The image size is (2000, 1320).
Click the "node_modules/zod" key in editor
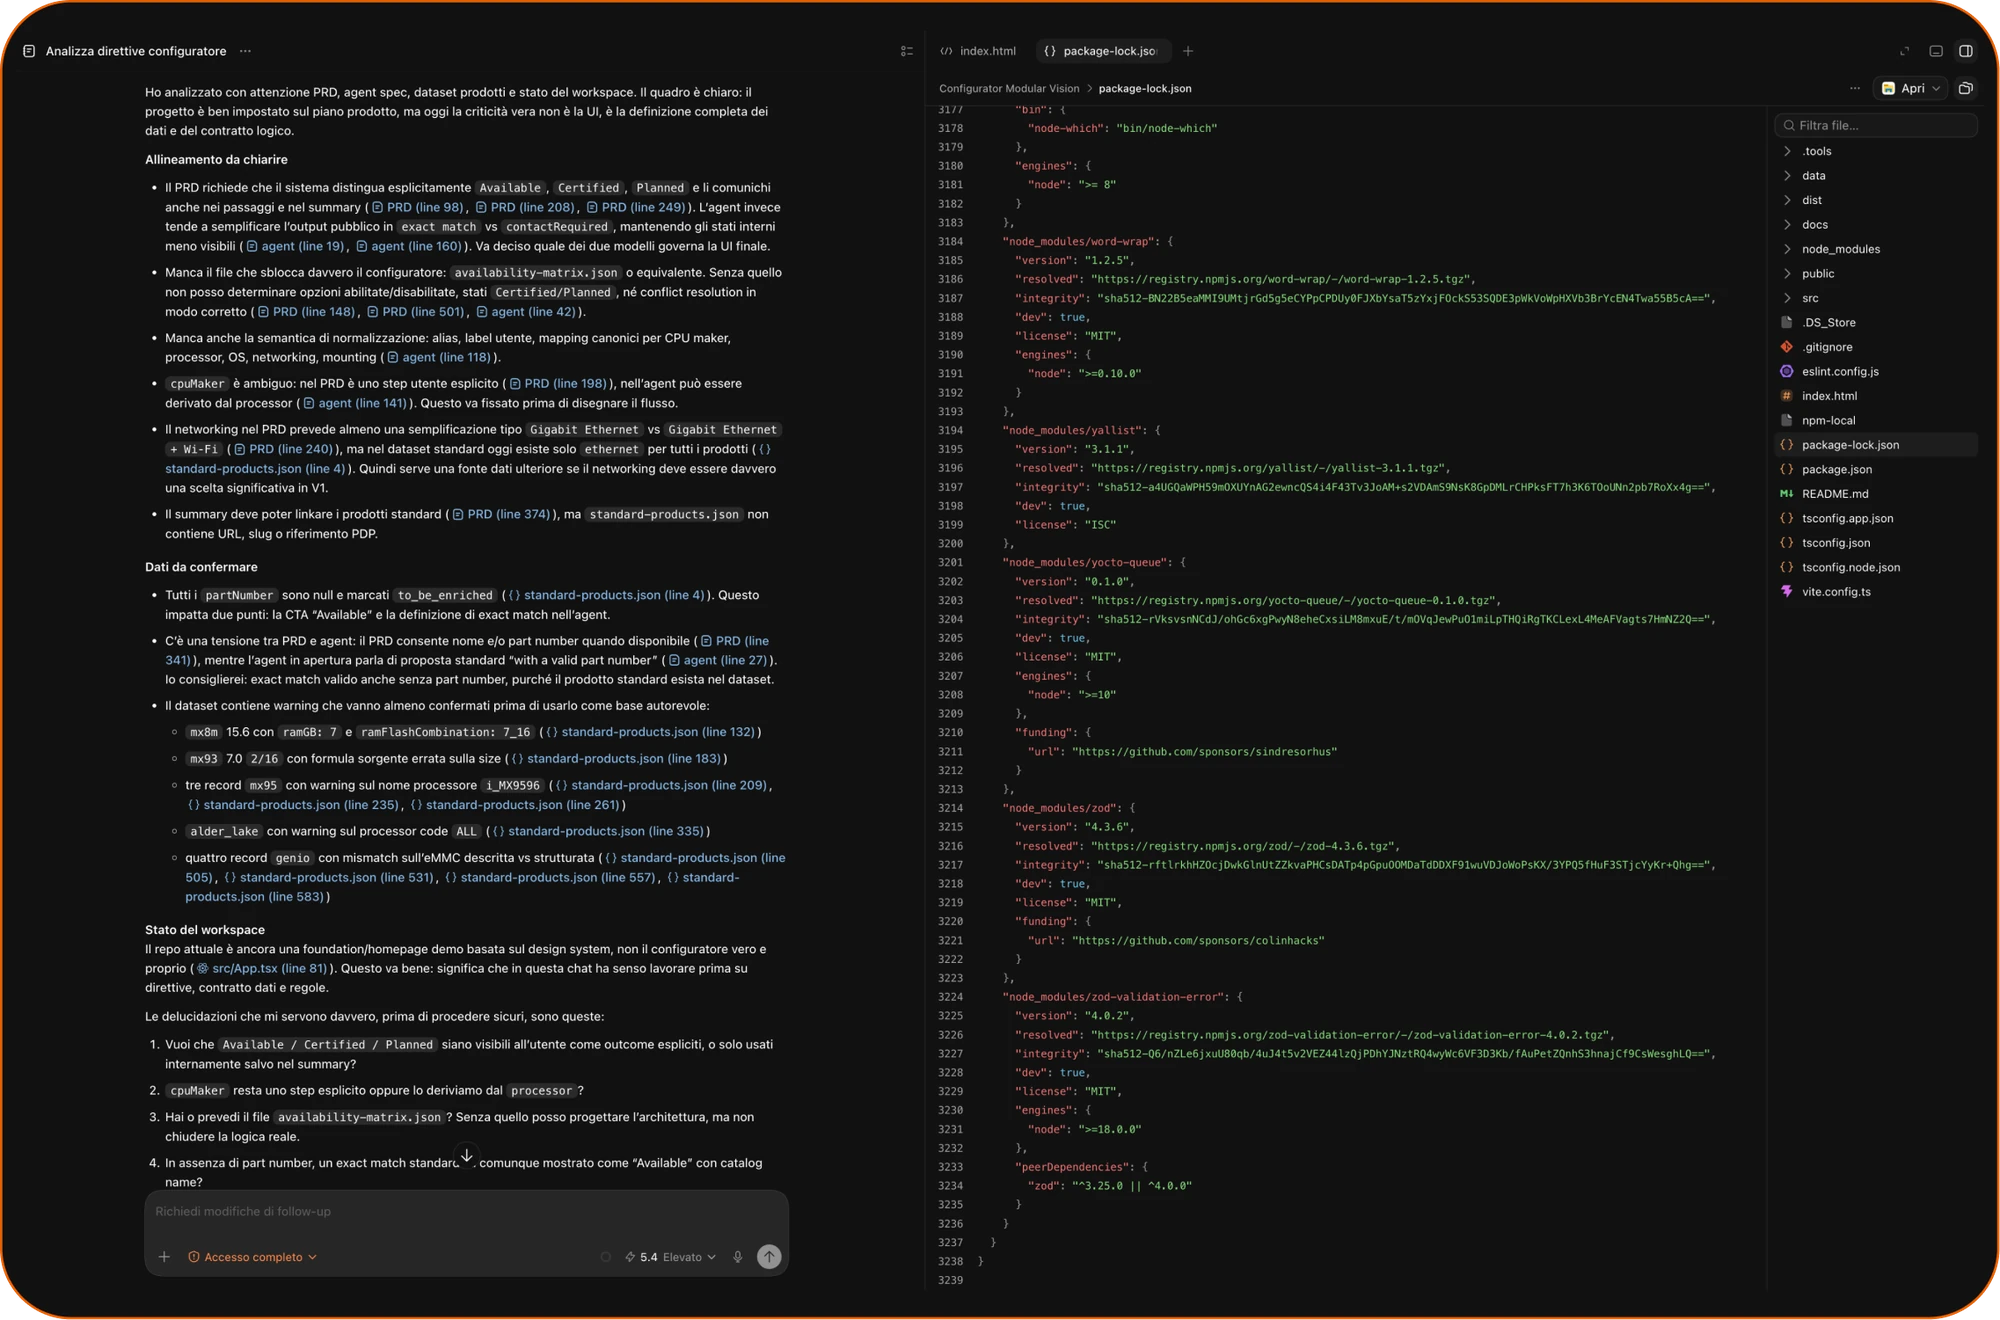(x=1061, y=808)
